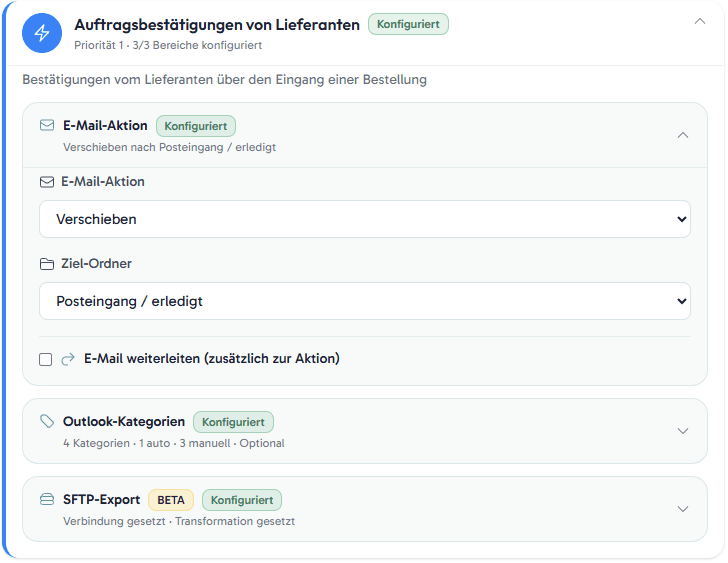The width and height of the screenshot is (728, 563).
Task: Enable the E-Mail weiterleiten checkbox
Action: pos(46,359)
